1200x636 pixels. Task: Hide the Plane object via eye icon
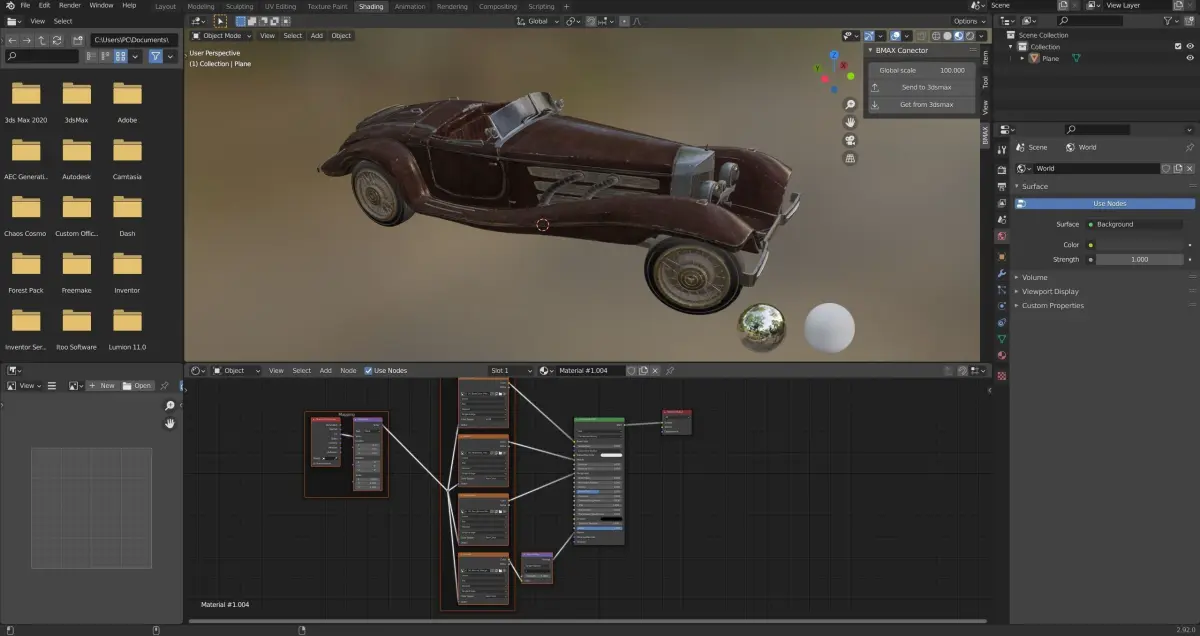[1190, 59]
